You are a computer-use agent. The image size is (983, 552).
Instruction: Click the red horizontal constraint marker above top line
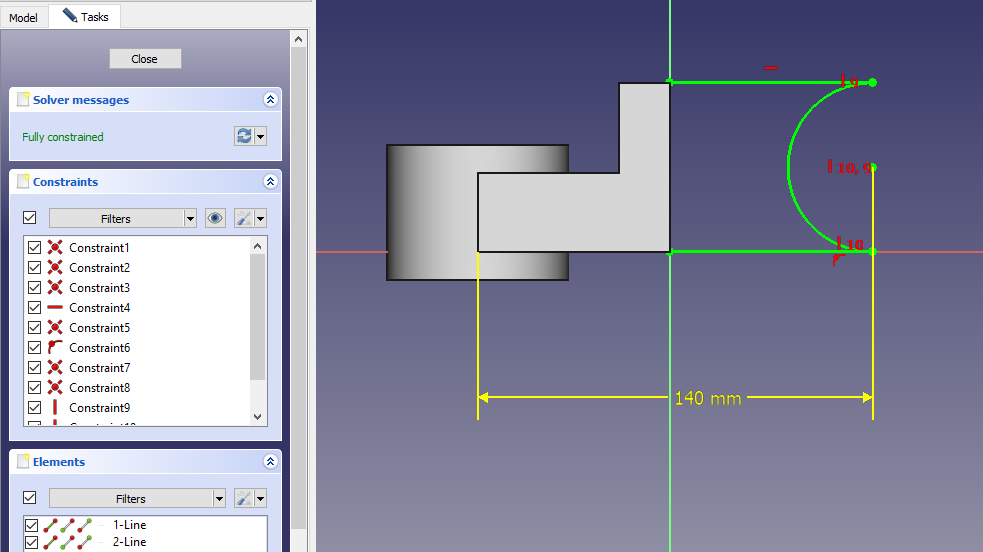[770, 68]
